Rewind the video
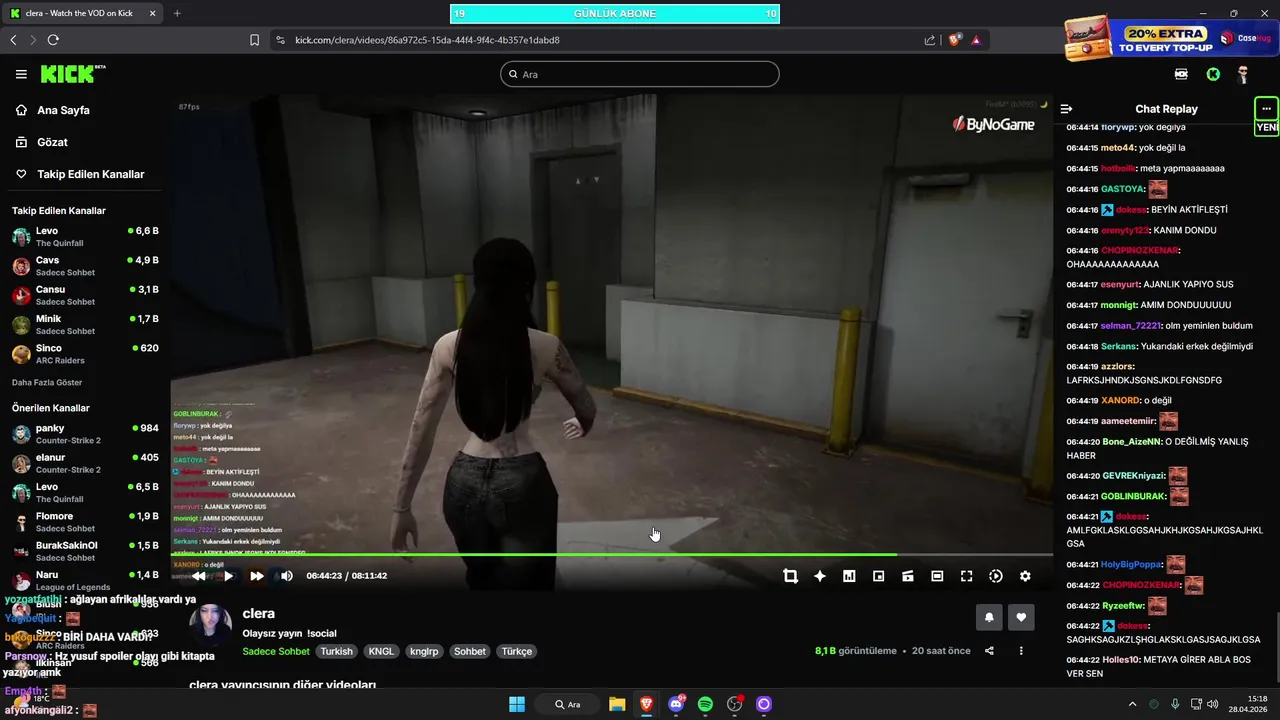This screenshot has width=1280, height=720. click(199, 576)
